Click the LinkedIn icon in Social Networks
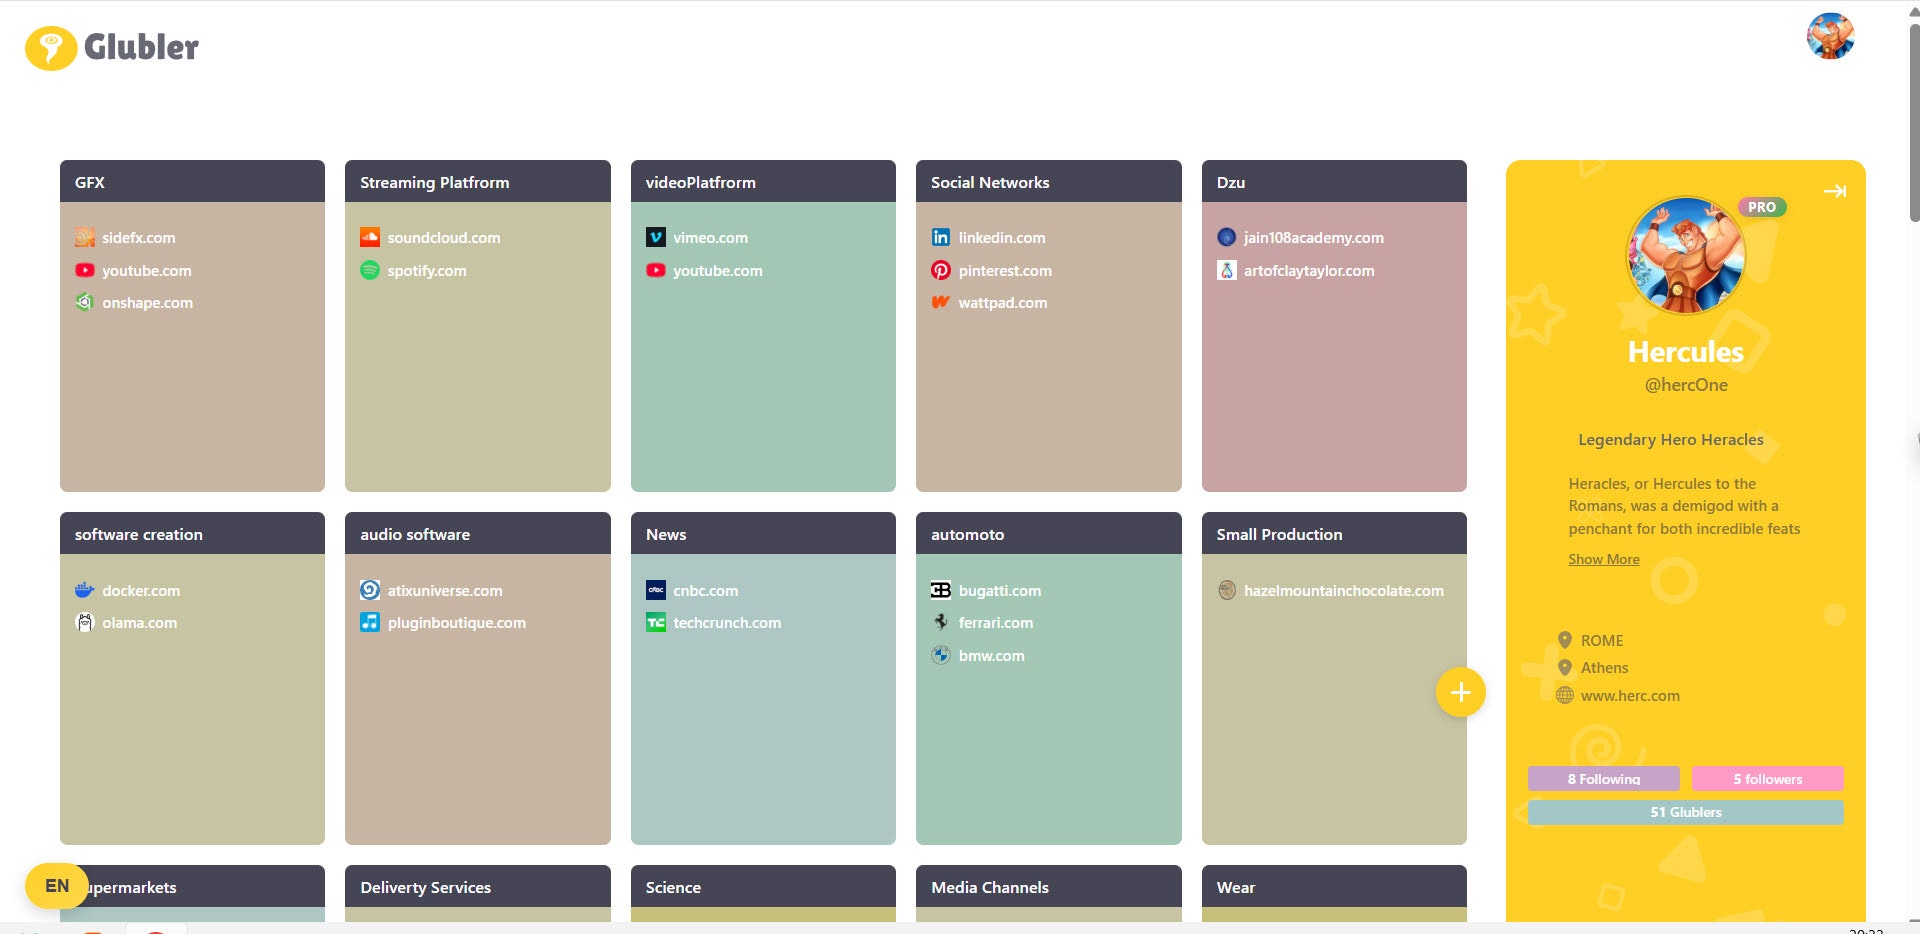 (x=940, y=237)
